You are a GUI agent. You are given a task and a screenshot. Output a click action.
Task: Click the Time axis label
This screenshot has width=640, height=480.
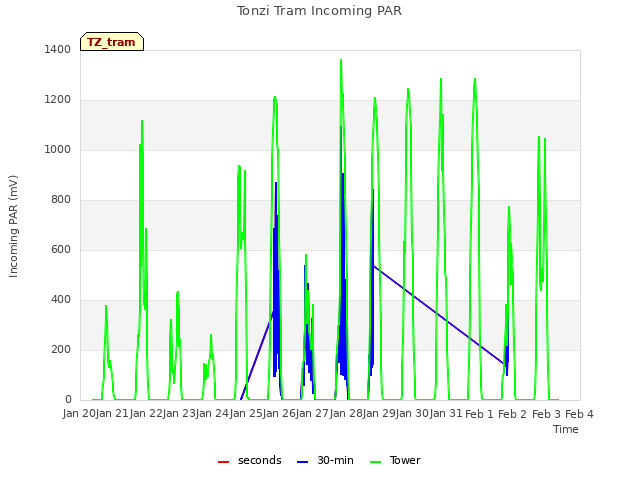(x=566, y=429)
